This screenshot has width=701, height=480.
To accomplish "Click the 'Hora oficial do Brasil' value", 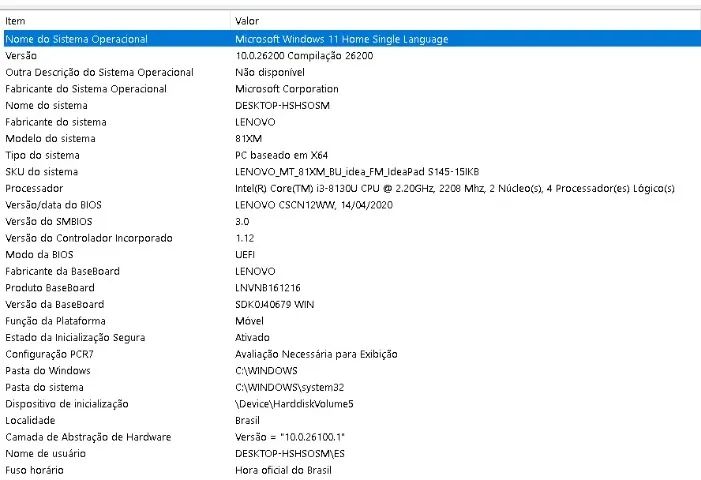I will pyautogui.click(x=283, y=470).
